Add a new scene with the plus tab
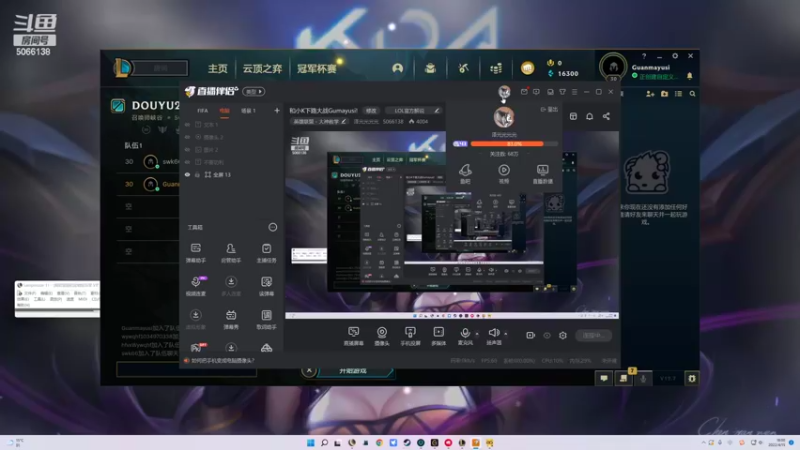The width and height of the screenshot is (800, 450). tap(277, 111)
